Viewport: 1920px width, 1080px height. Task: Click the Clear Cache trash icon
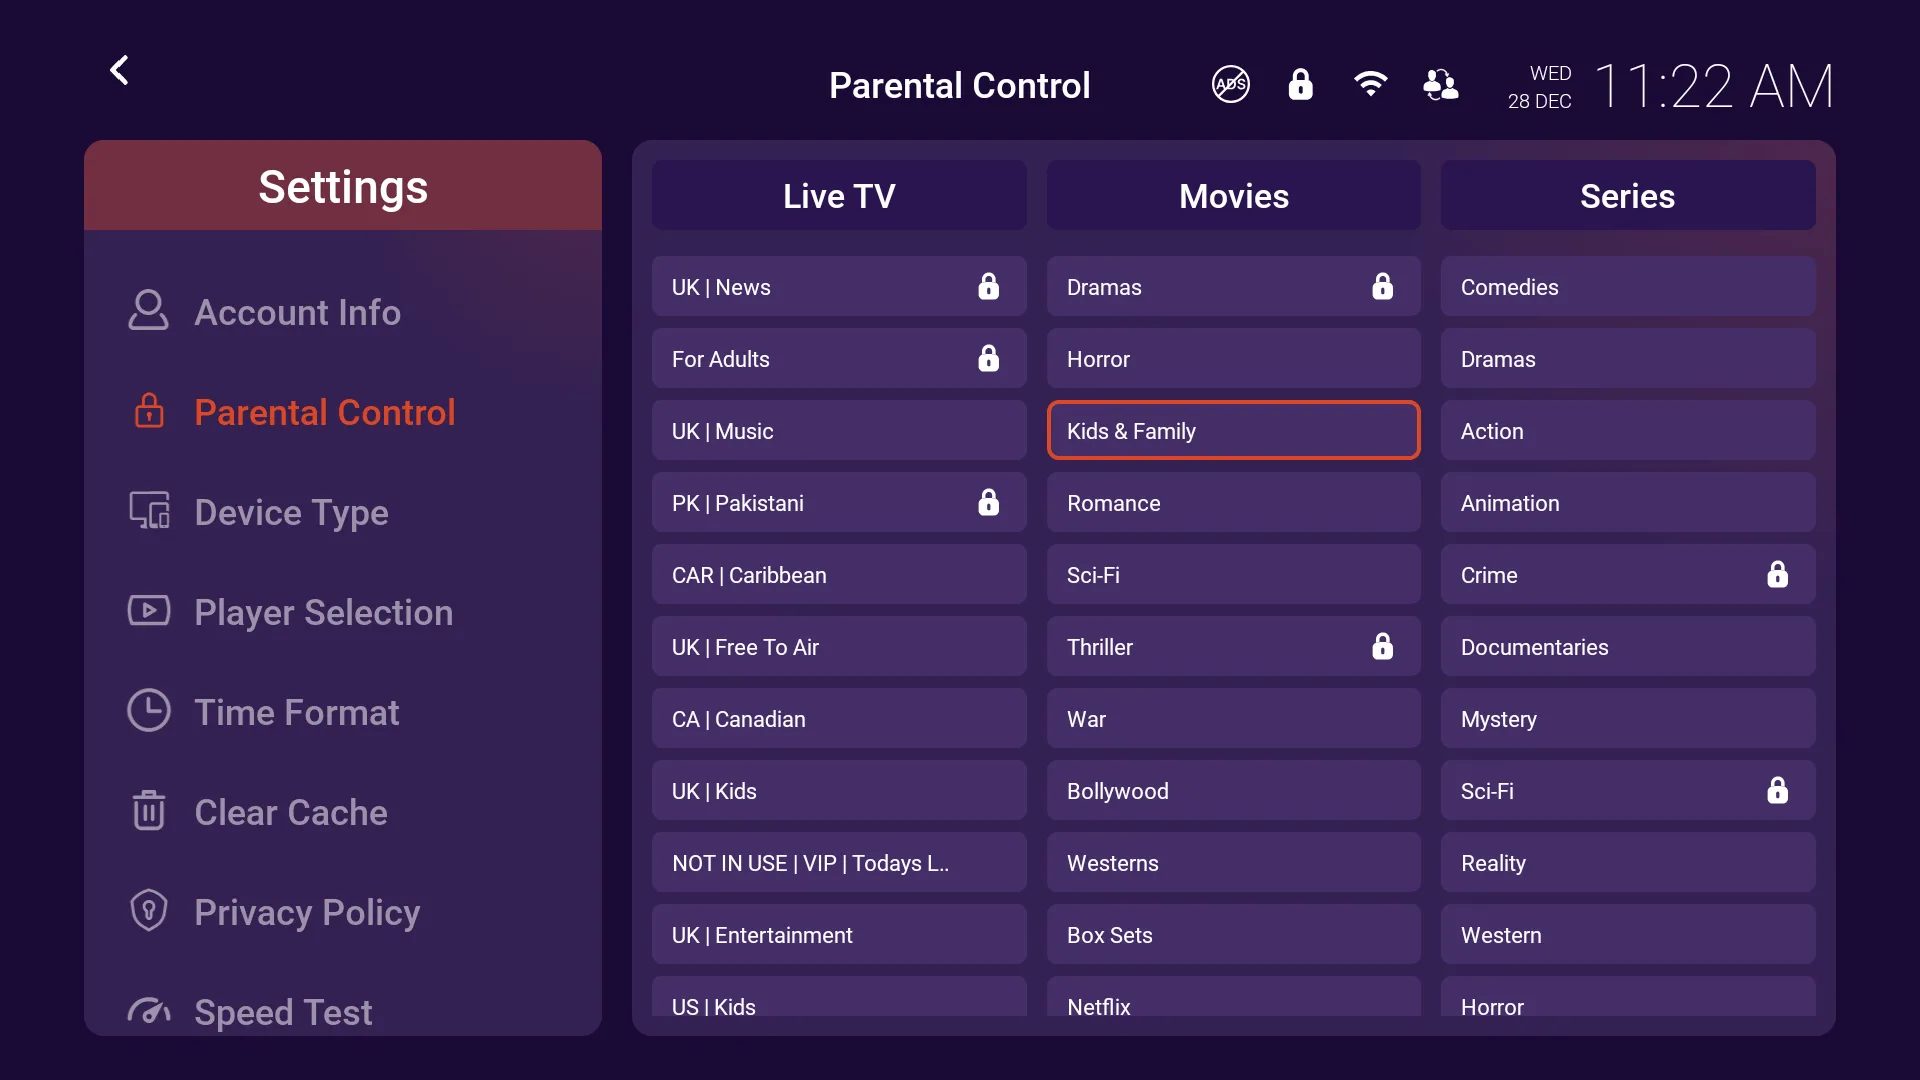coord(148,811)
